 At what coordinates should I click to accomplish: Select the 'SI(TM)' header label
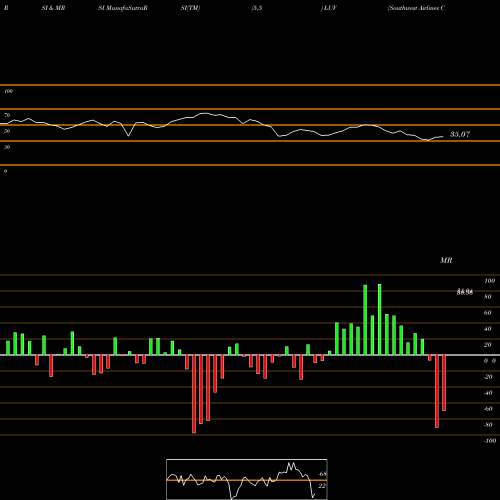click(190, 8)
